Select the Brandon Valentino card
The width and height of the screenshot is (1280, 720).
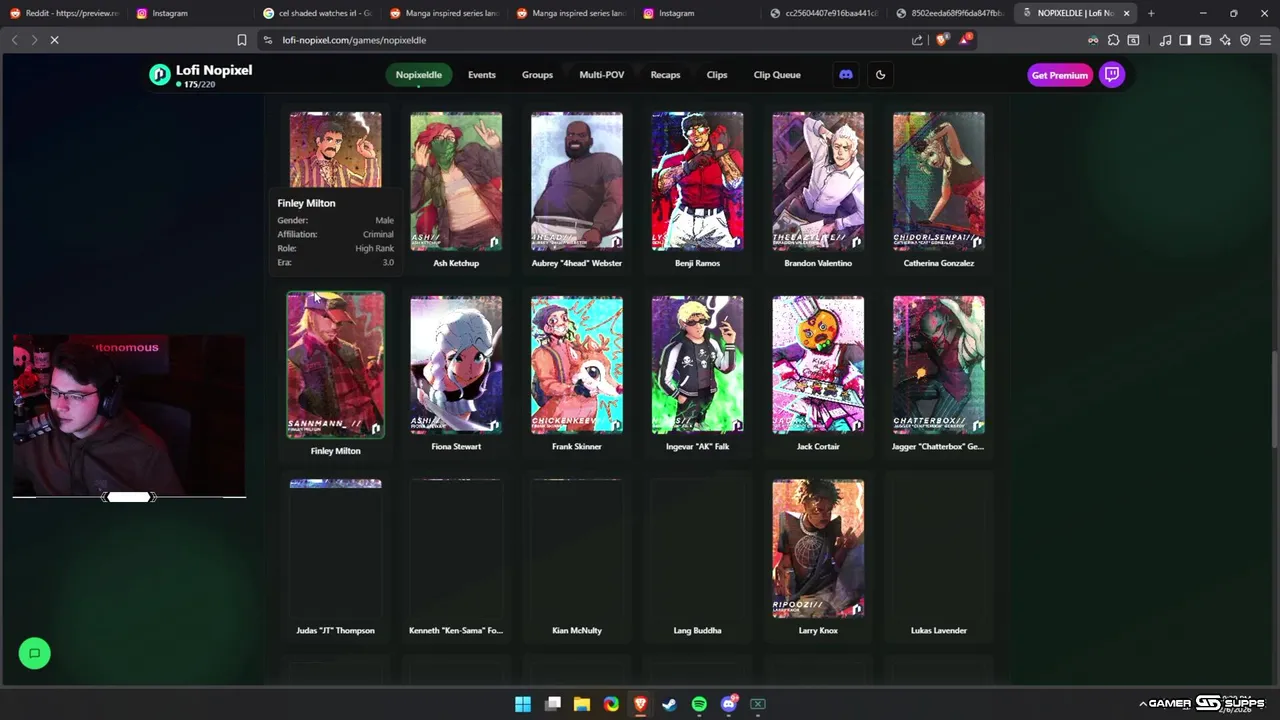pos(818,190)
